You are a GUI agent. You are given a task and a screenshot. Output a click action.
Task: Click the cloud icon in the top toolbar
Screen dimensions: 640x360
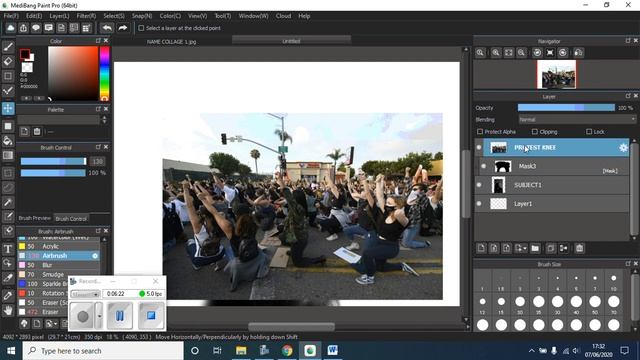pos(10,28)
